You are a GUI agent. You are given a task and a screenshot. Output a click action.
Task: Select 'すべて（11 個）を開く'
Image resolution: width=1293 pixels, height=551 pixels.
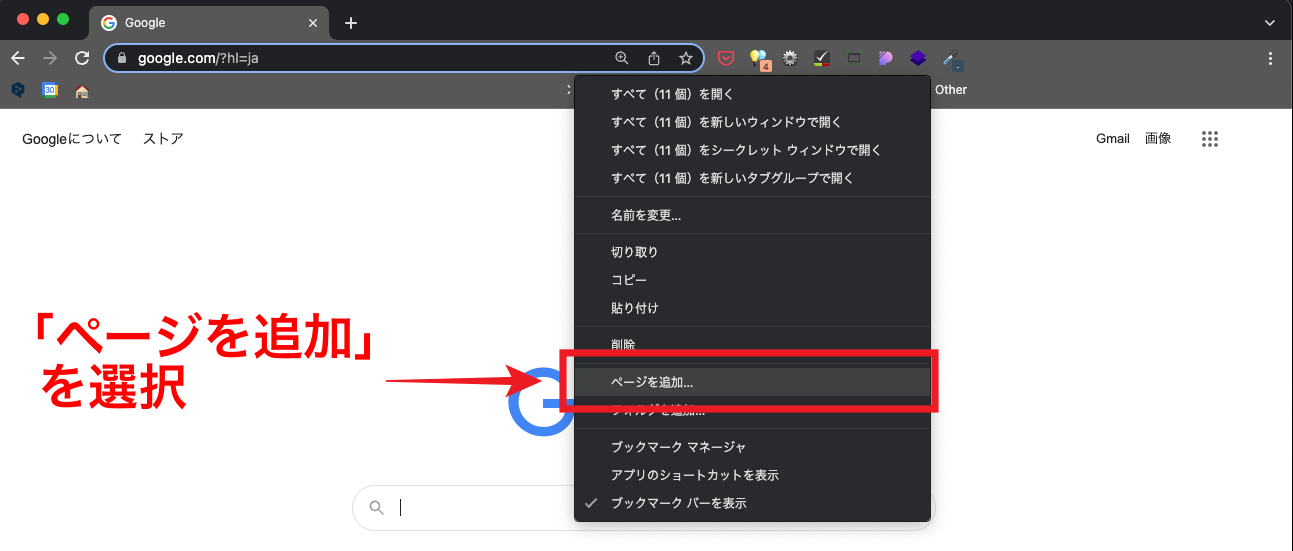[753, 94]
